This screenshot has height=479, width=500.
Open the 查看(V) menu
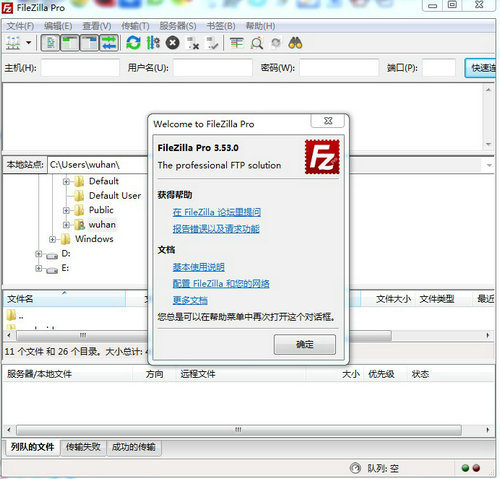tap(97, 26)
